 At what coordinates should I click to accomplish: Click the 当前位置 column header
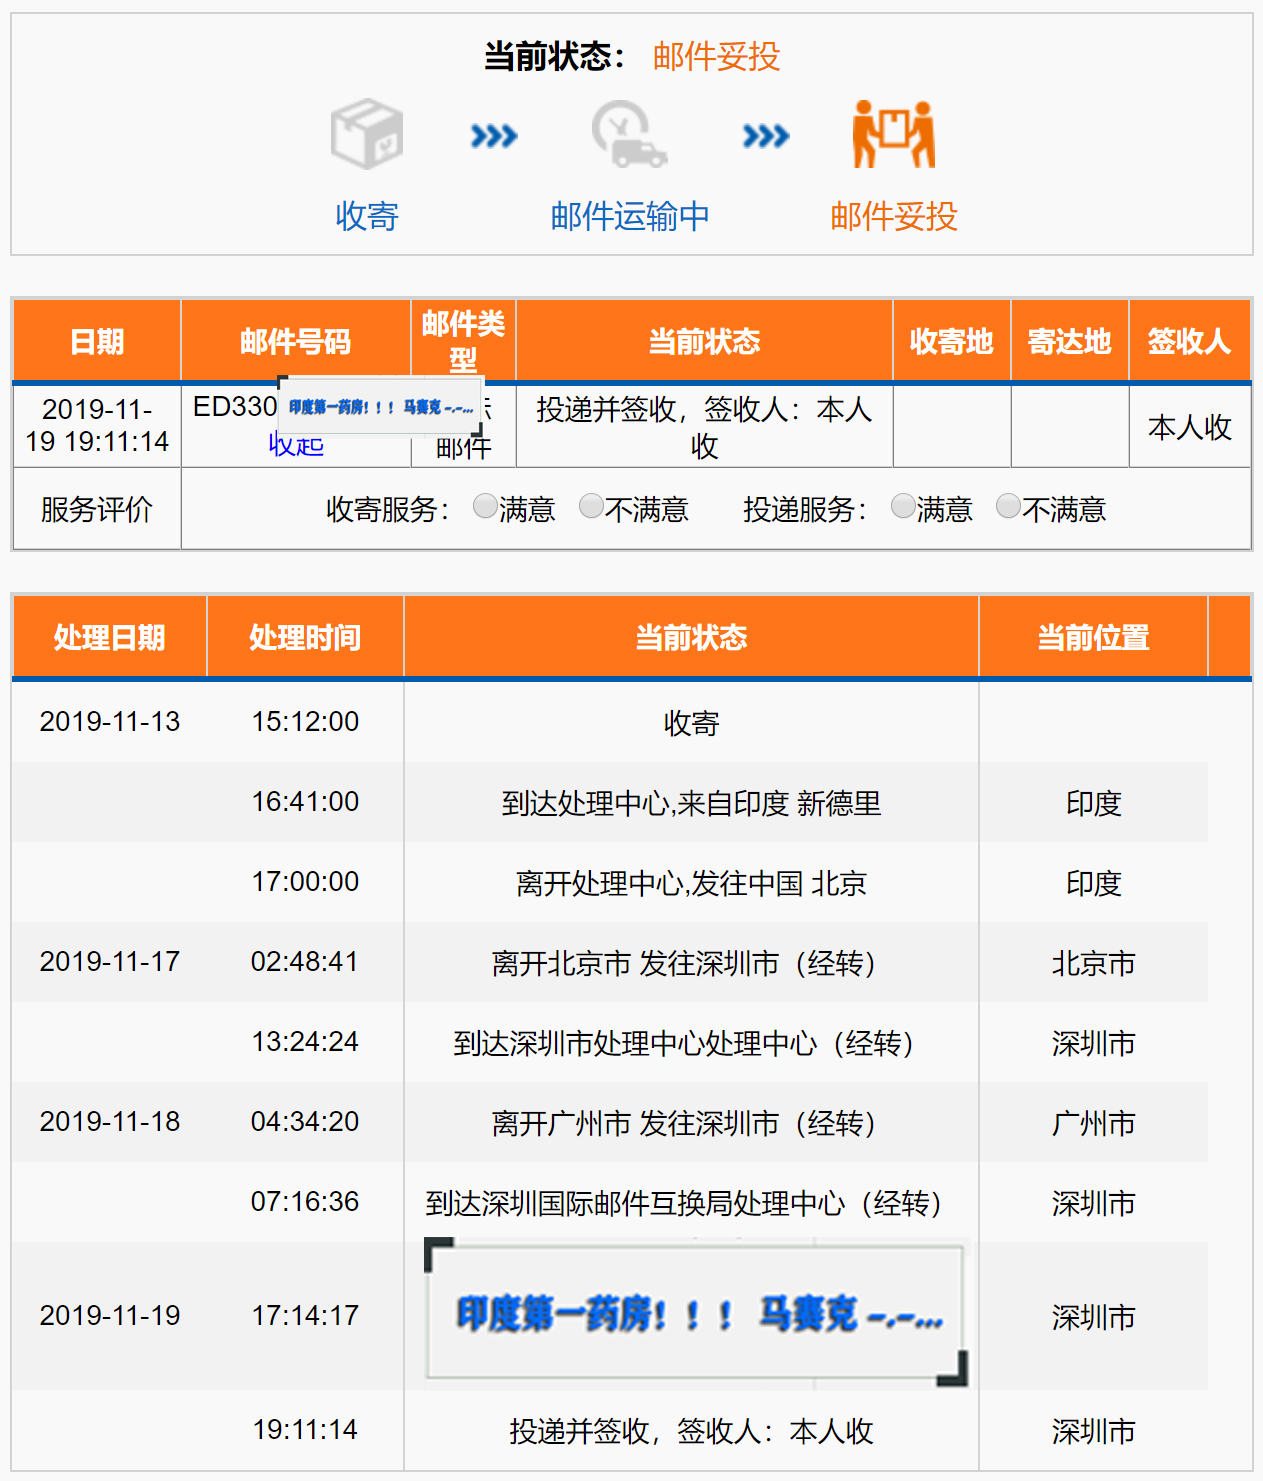pos(1093,637)
